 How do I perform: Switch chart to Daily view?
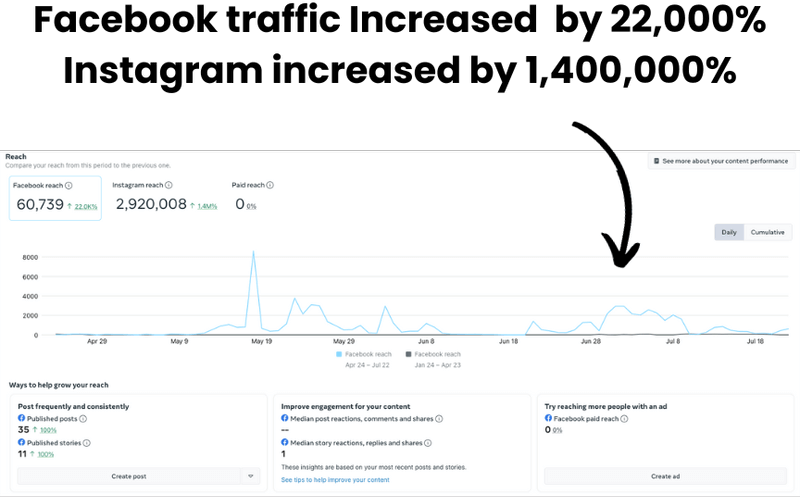(729, 232)
